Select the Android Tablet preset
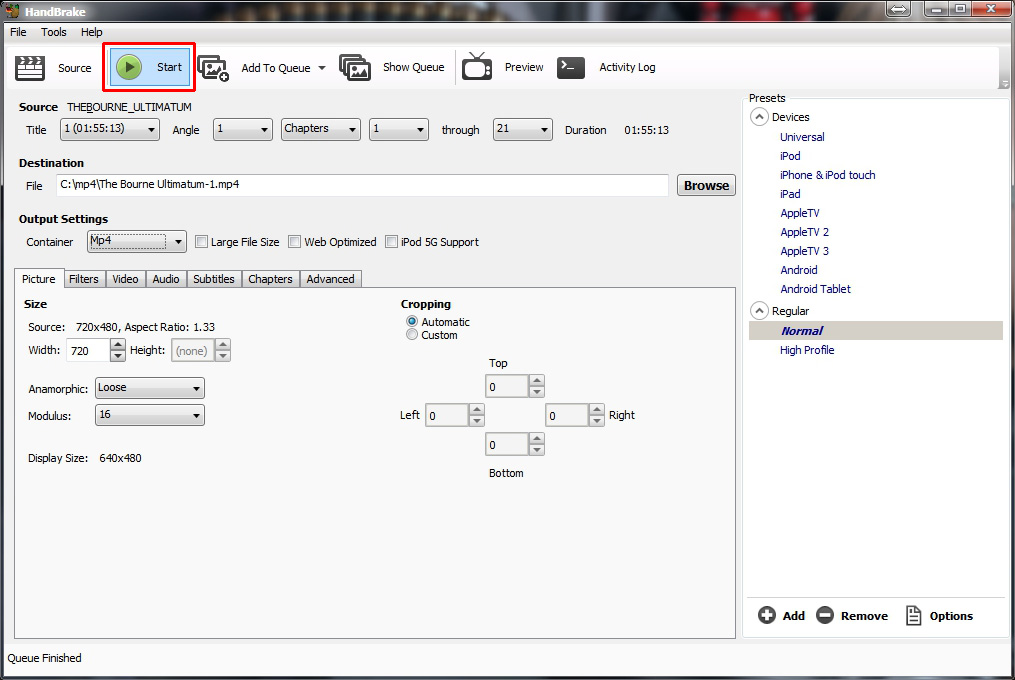The height and width of the screenshot is (680, 1015). (816, 289)
